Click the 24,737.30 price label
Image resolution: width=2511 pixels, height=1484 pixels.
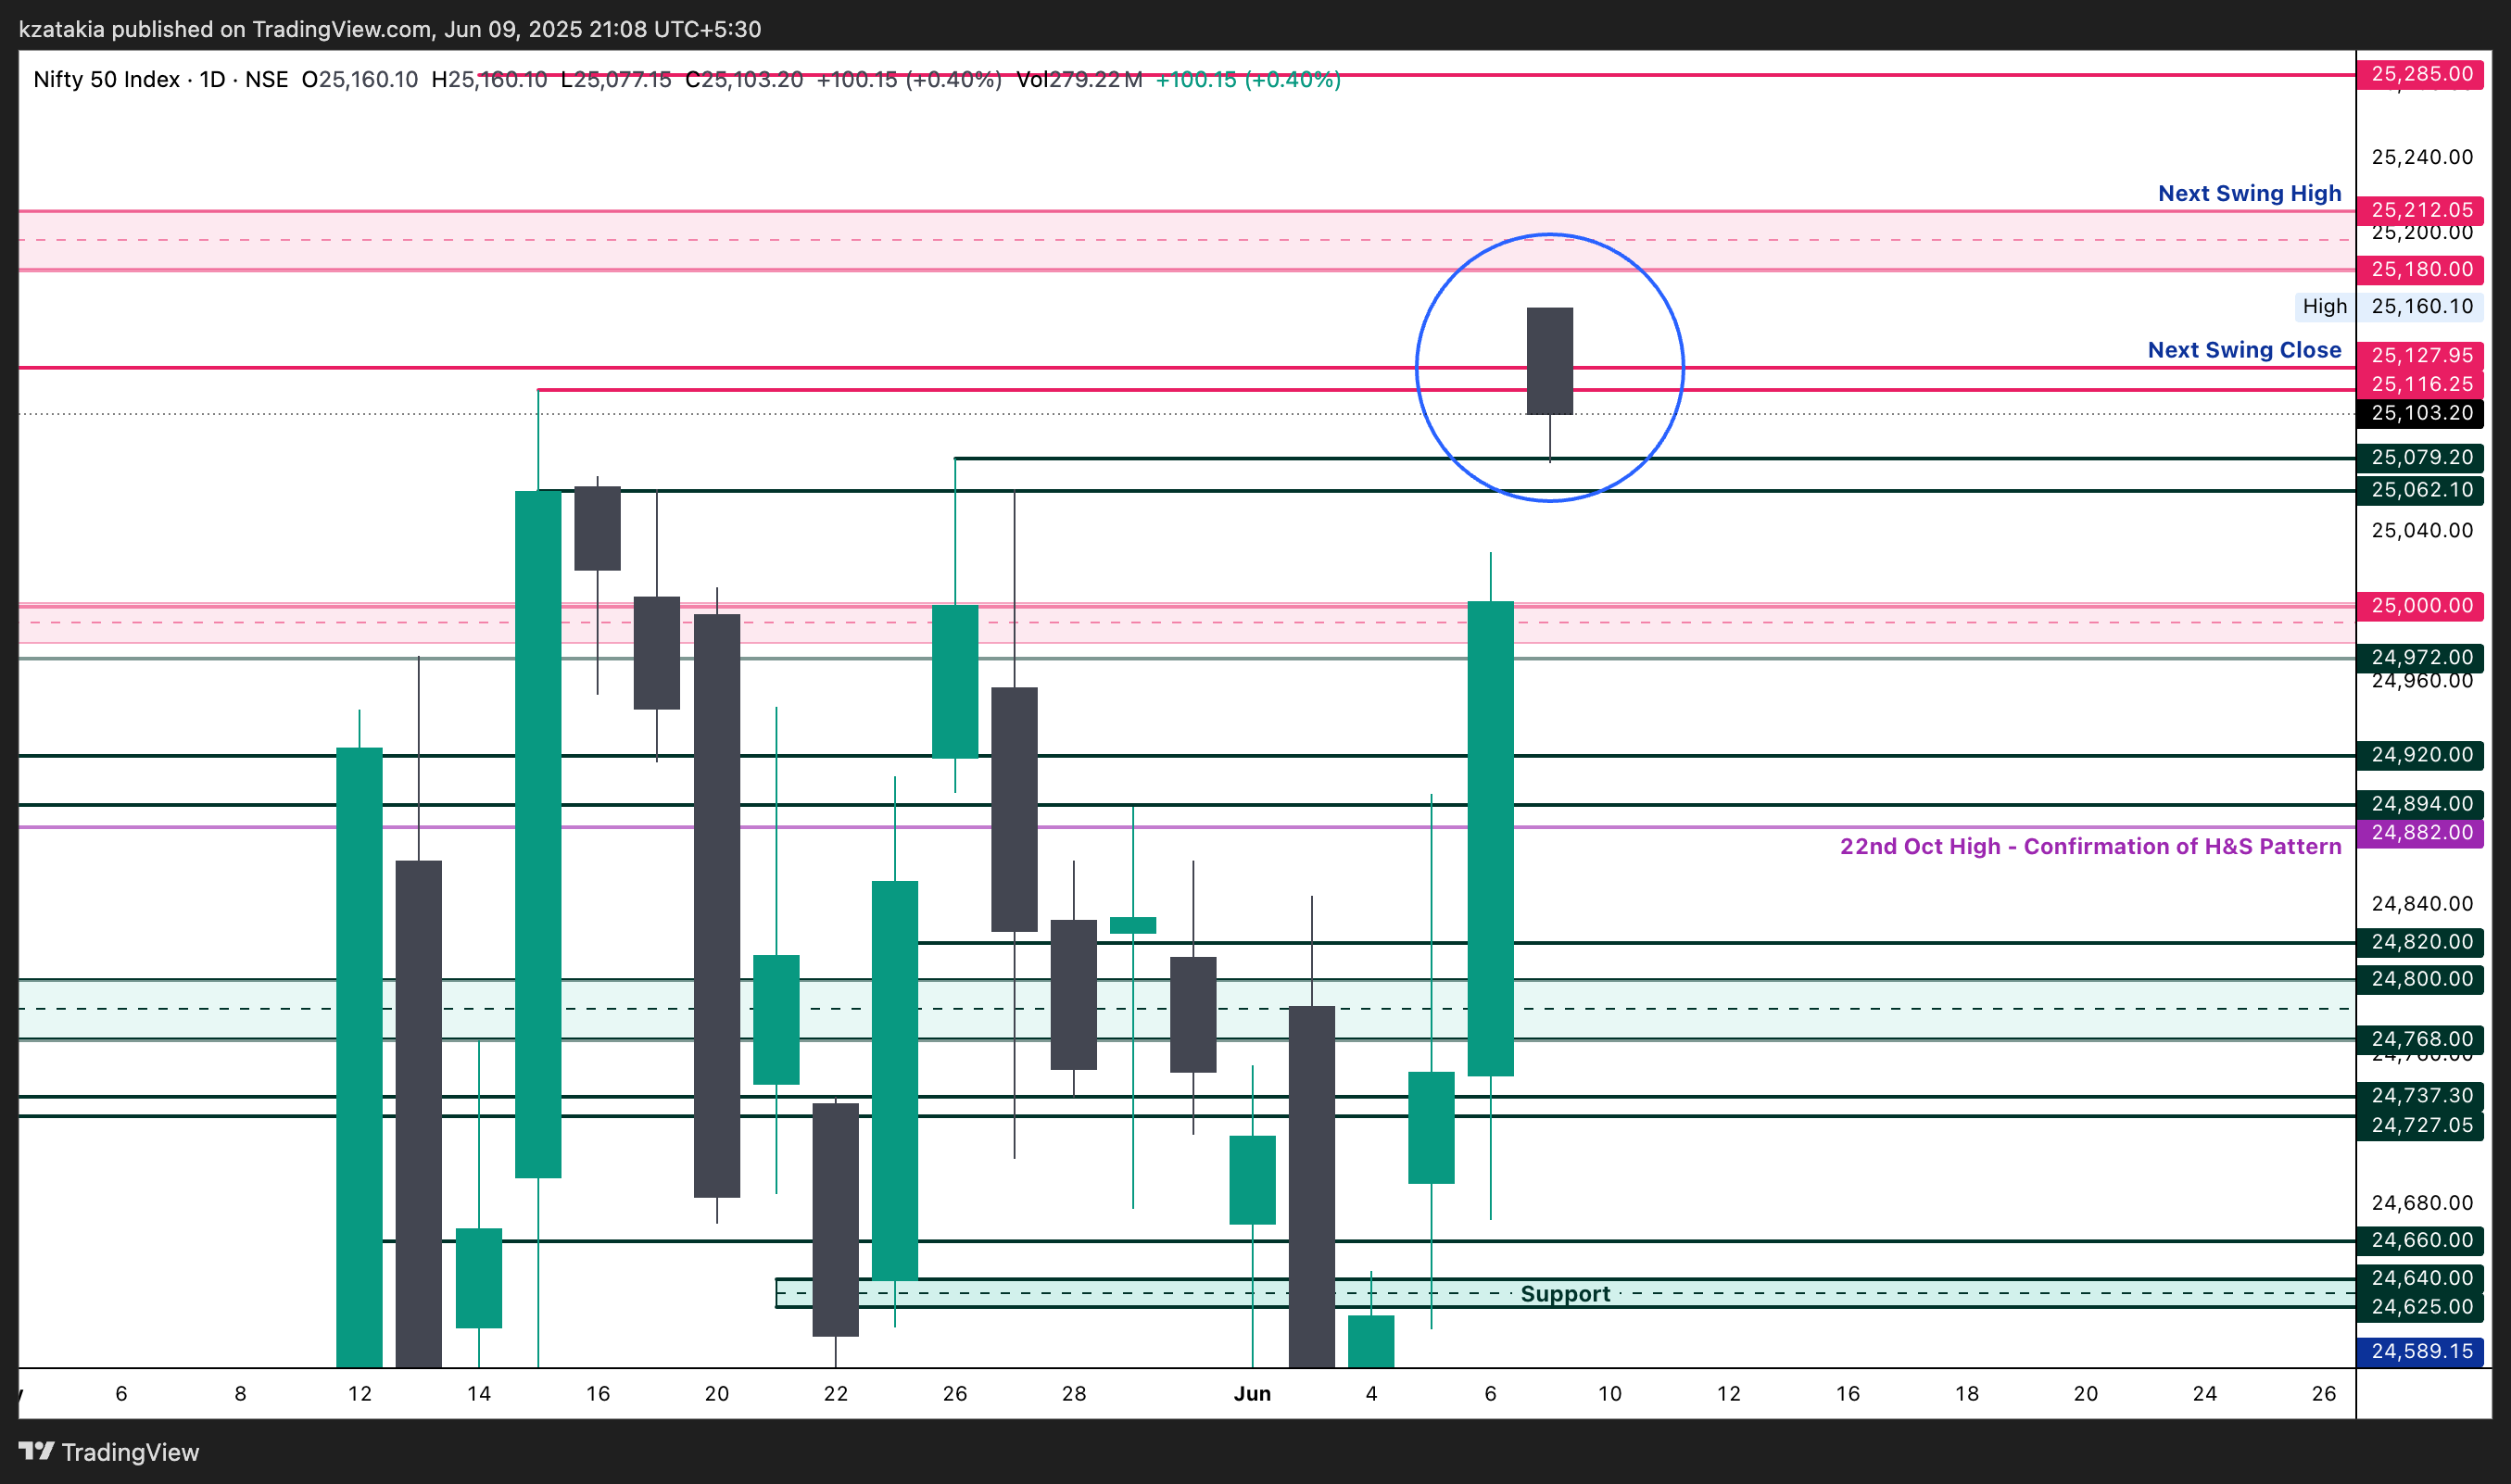click(2420, 1096)
